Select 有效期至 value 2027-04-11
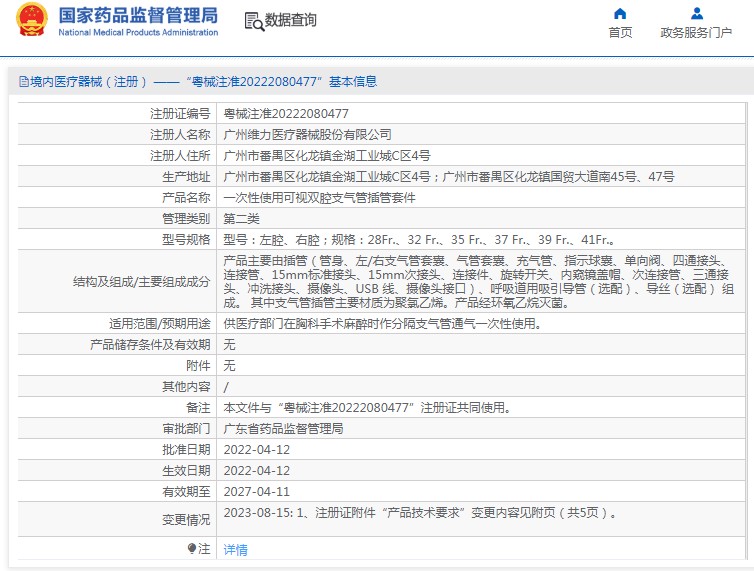Screen dimensions: 754x571 pyautogui.click(x=257, y=492)
